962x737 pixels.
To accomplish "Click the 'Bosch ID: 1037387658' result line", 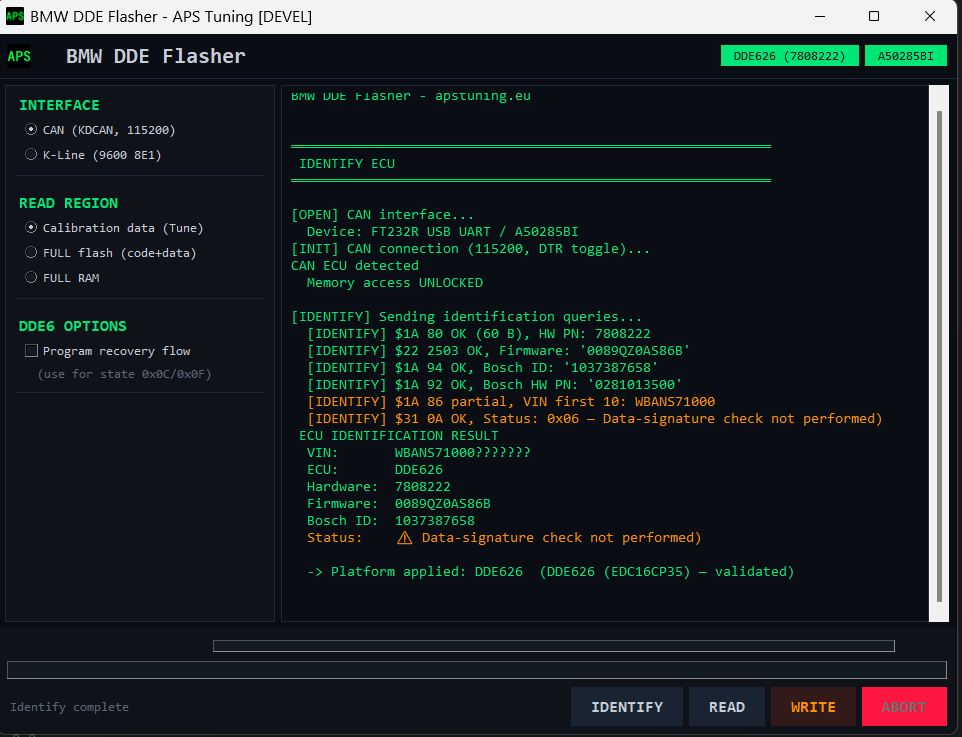I will coord(390,521).
